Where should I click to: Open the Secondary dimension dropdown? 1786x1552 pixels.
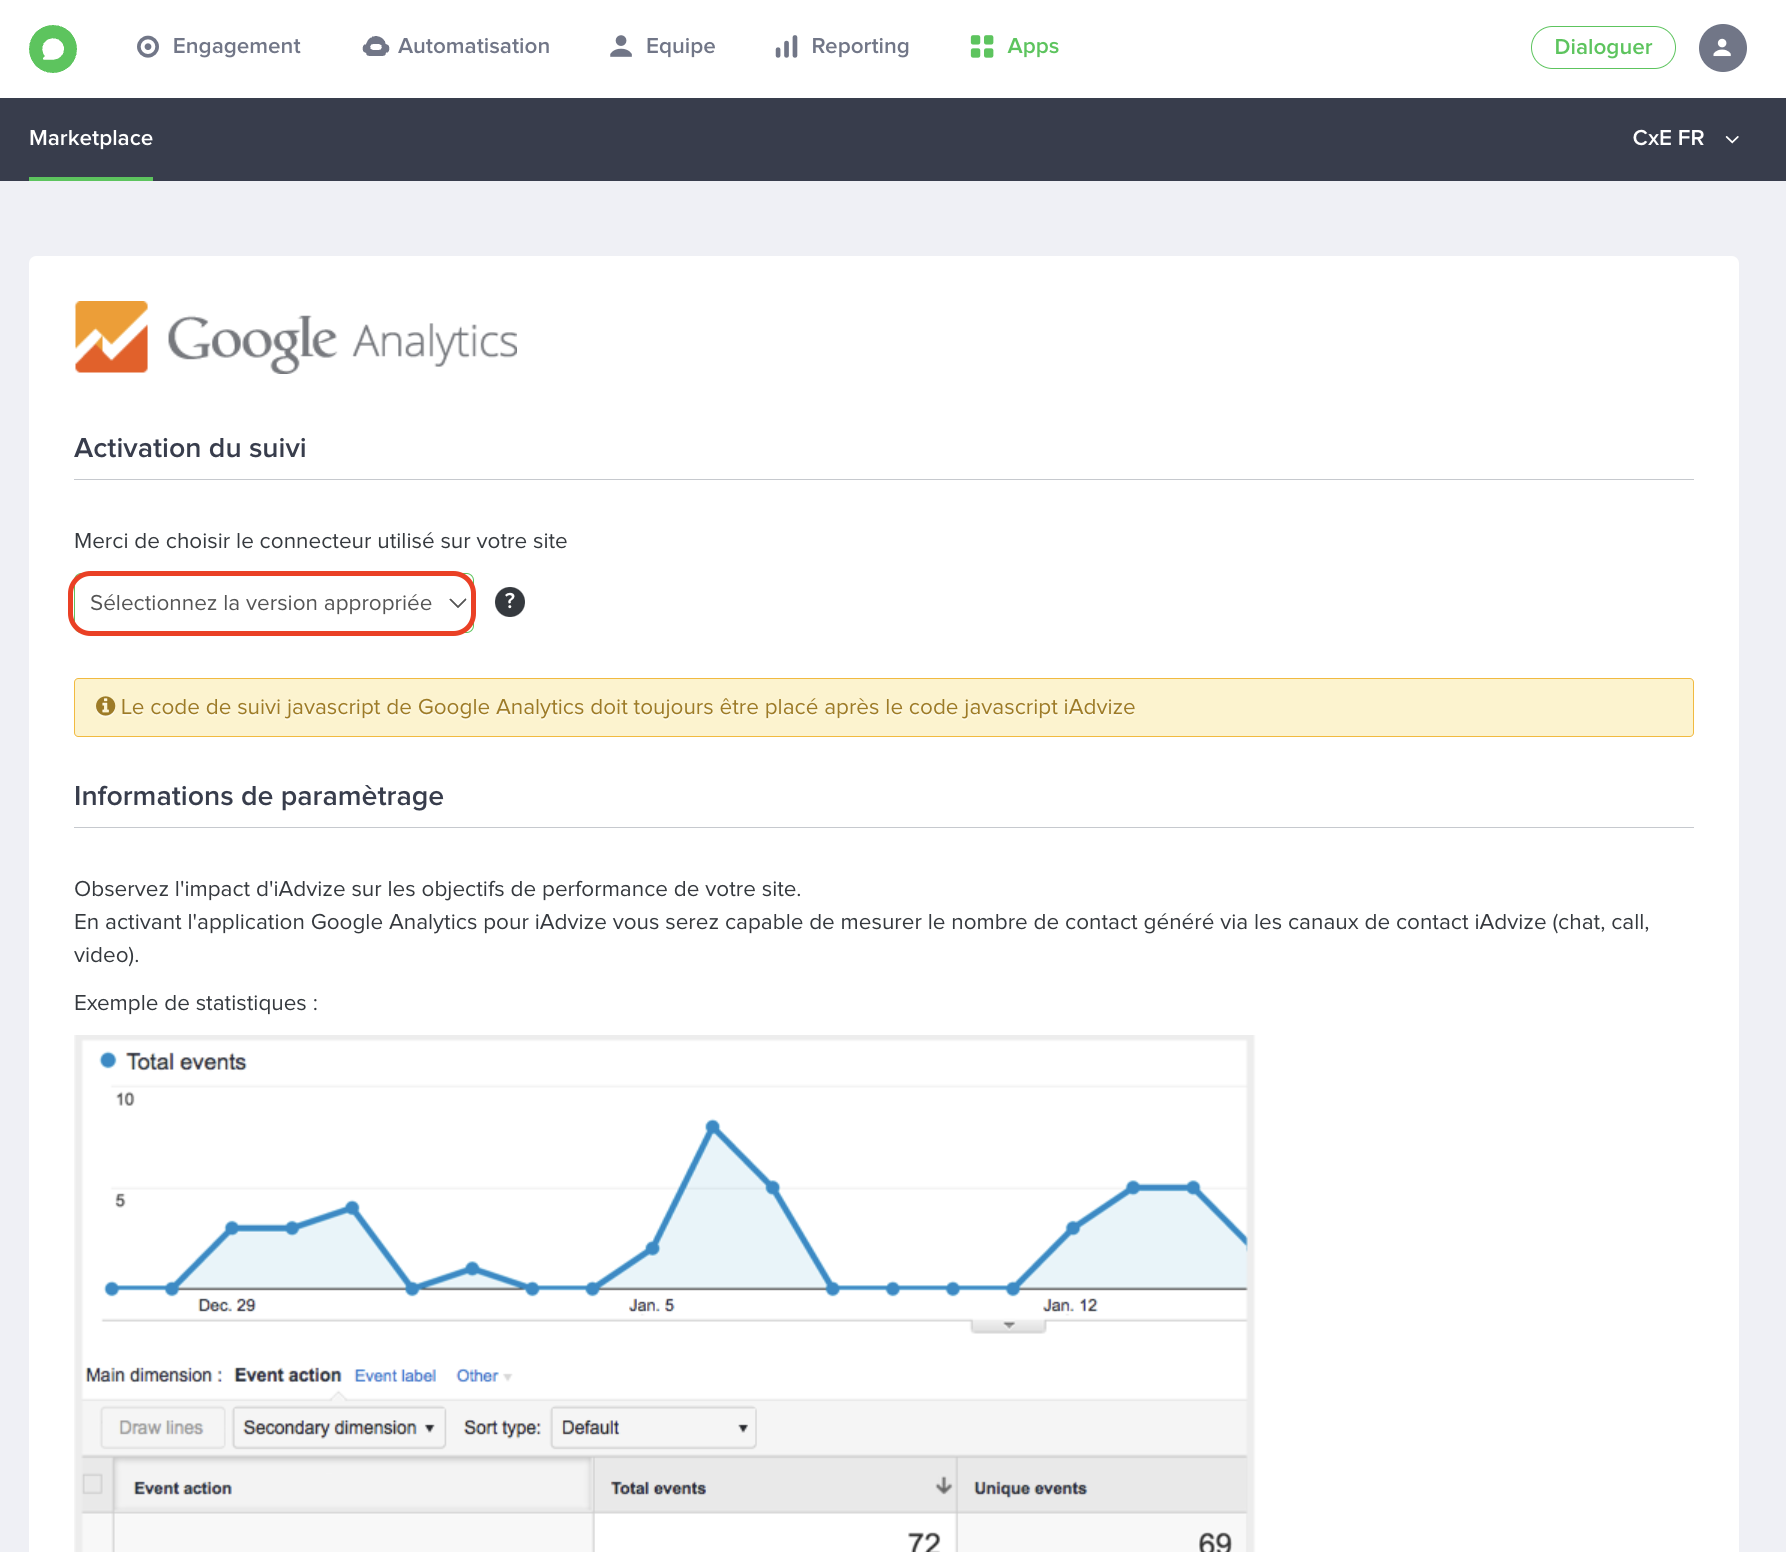point(339,1427)
